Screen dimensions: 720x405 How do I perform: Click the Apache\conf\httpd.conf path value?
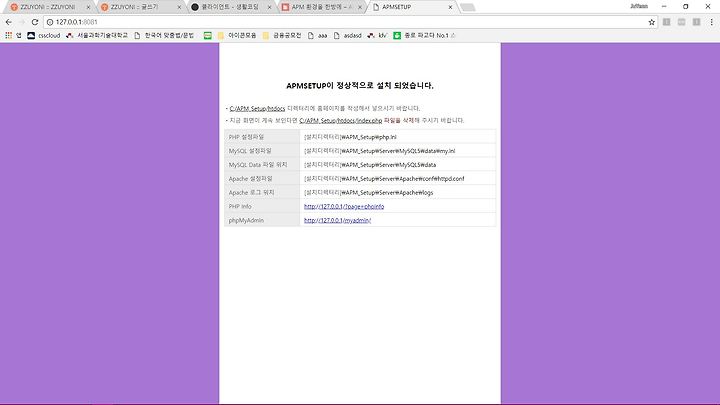[x=384, y=179]
